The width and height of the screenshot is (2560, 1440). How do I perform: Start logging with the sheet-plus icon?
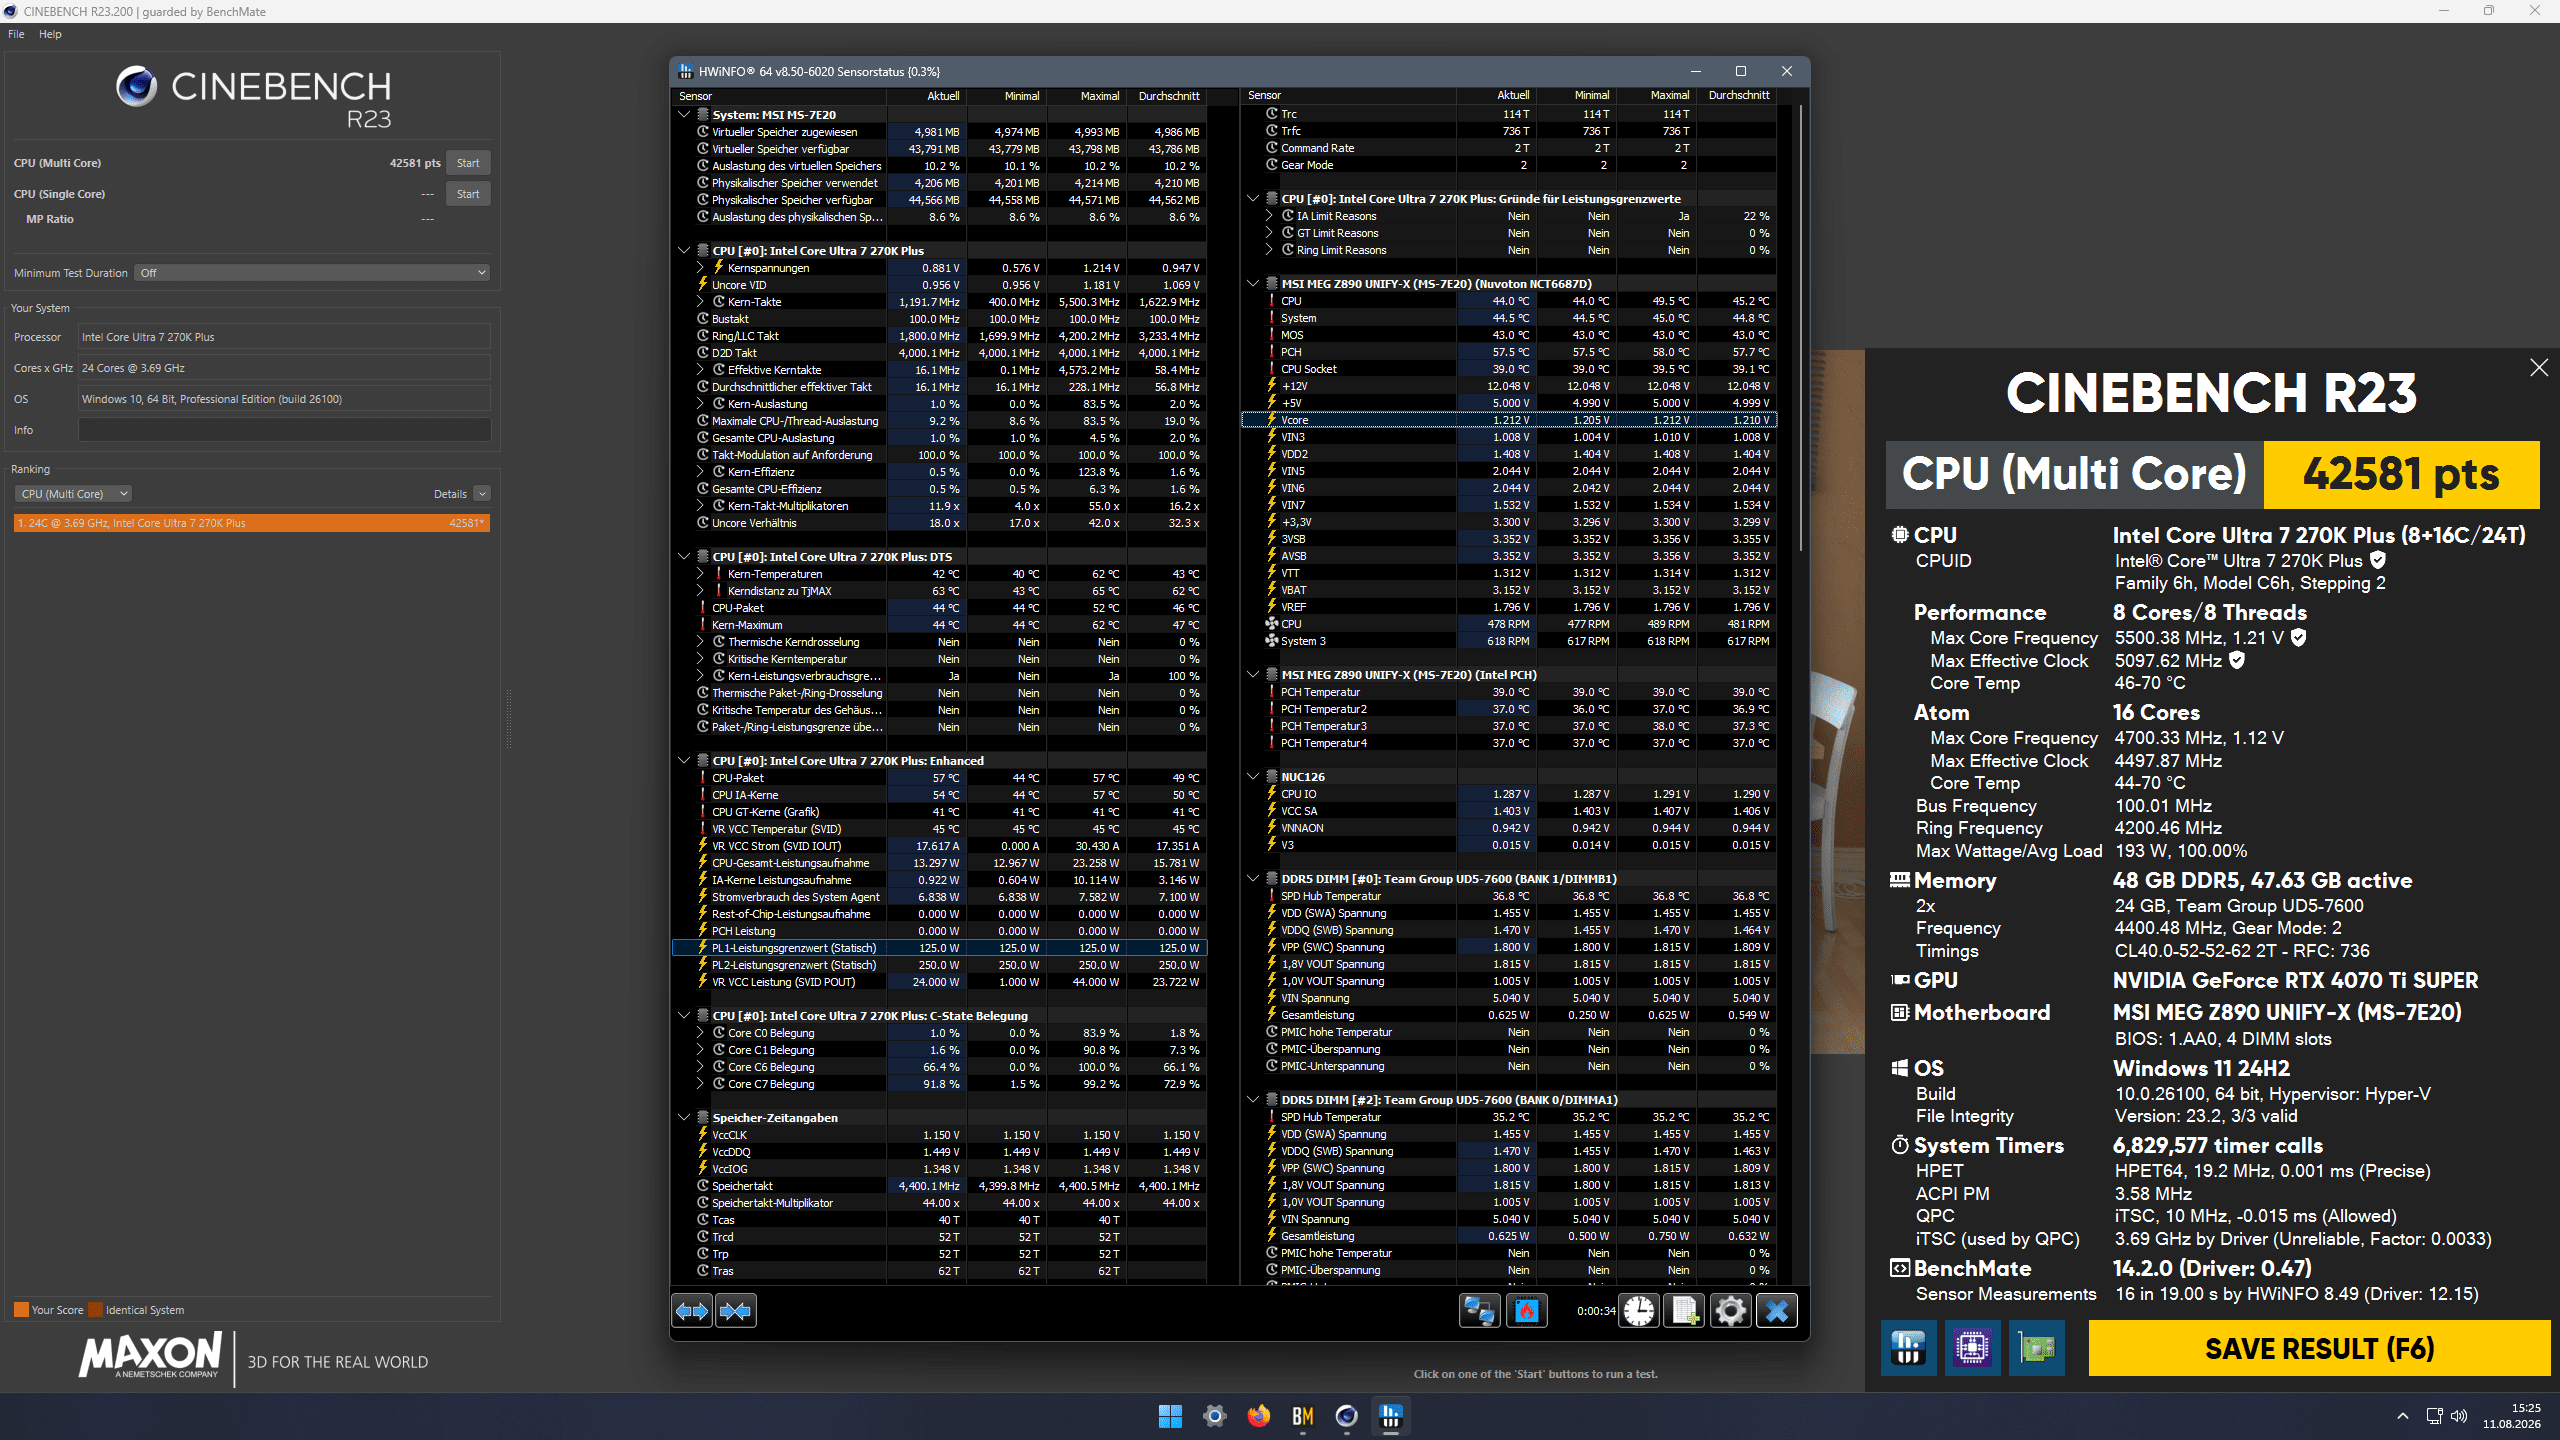point(1685,1310)
